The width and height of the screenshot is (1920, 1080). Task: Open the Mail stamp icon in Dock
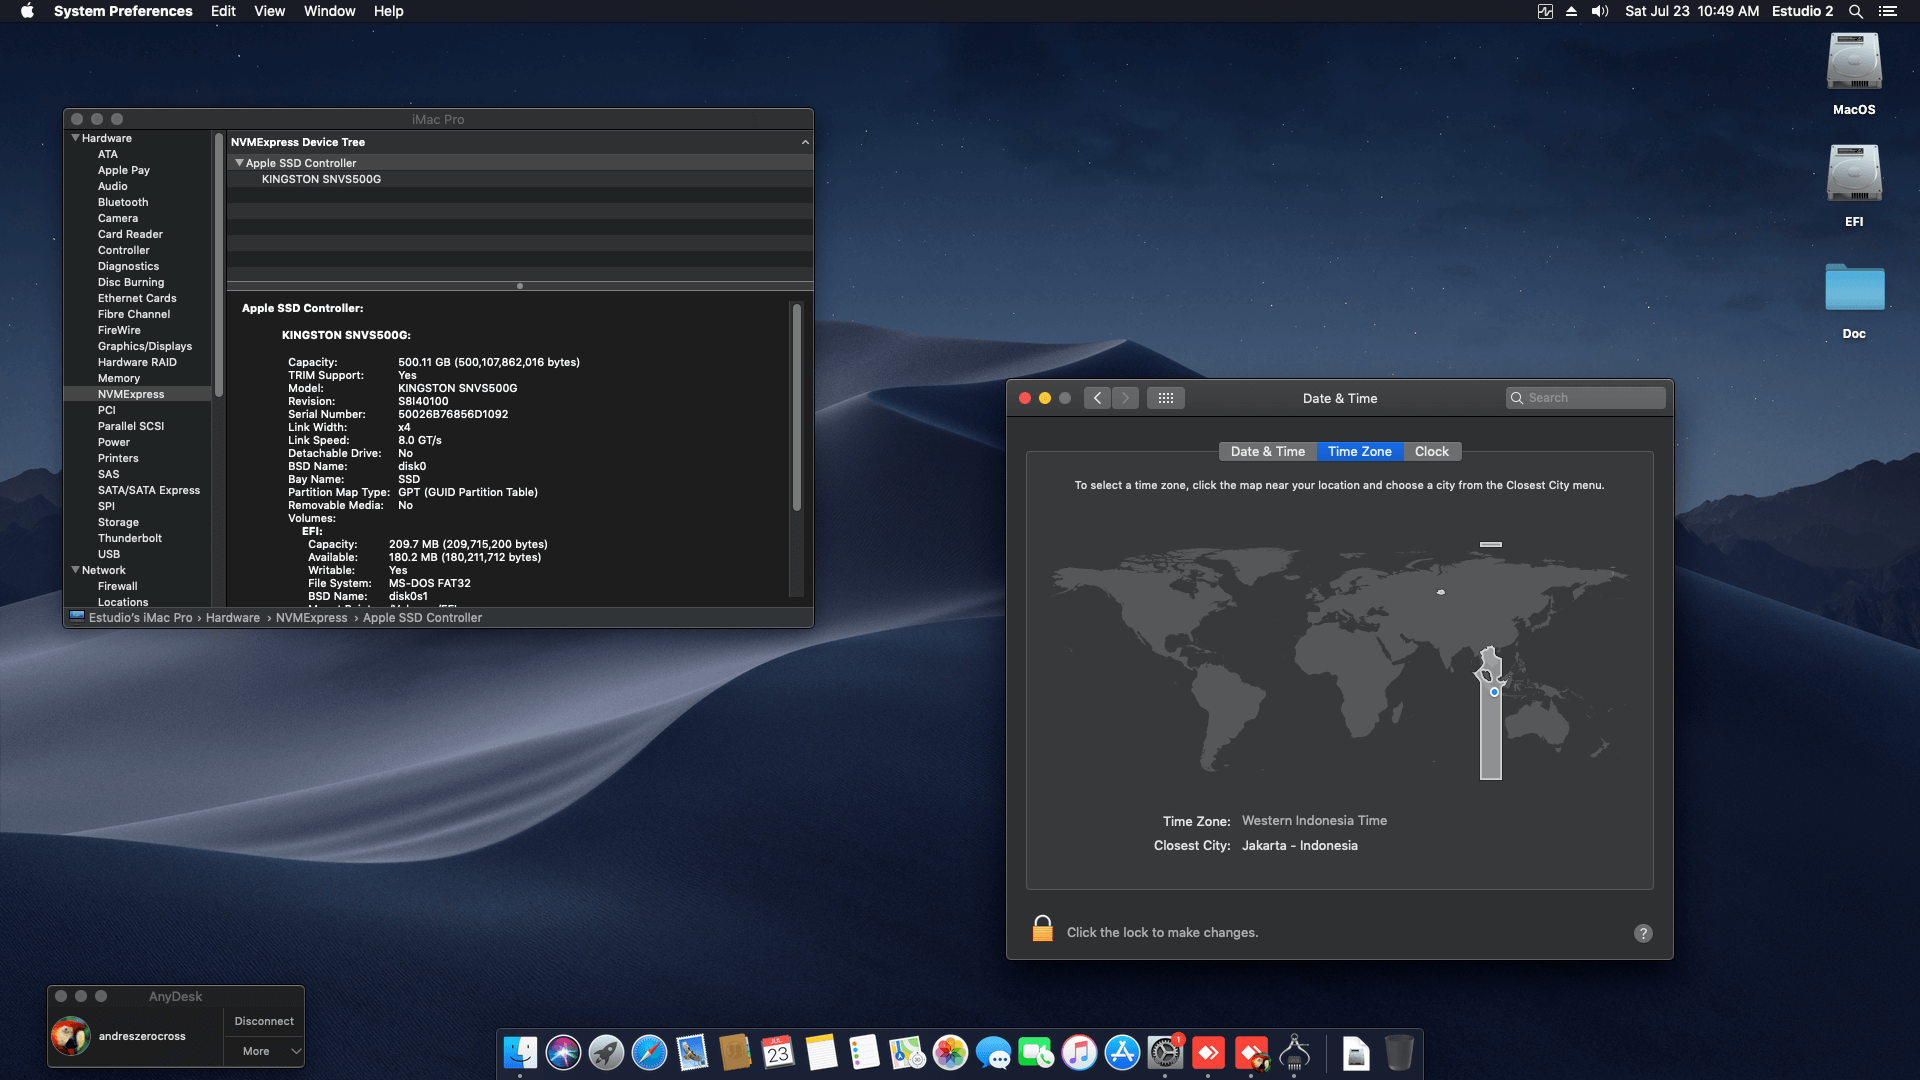pyautogui.click(x=692, y=1052)
